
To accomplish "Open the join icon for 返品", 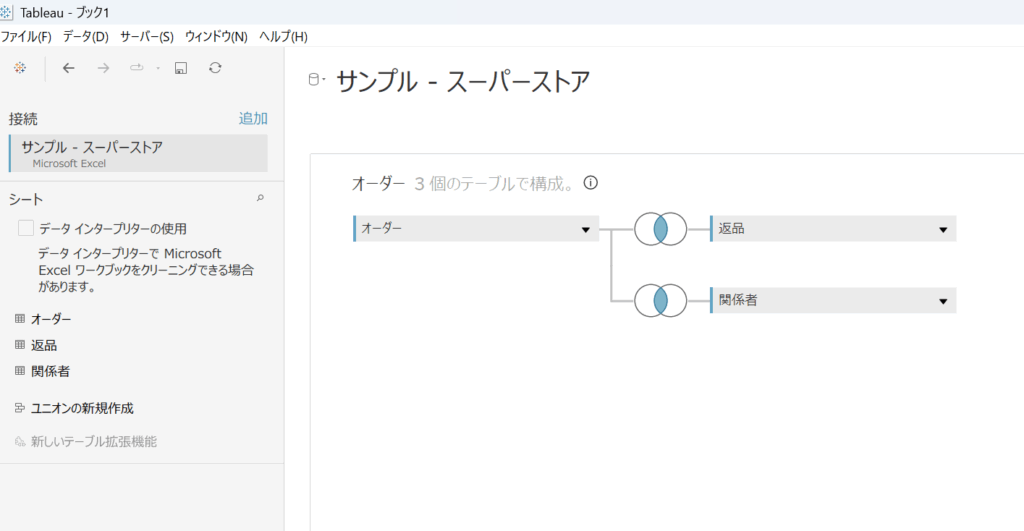I will point(659,229).
